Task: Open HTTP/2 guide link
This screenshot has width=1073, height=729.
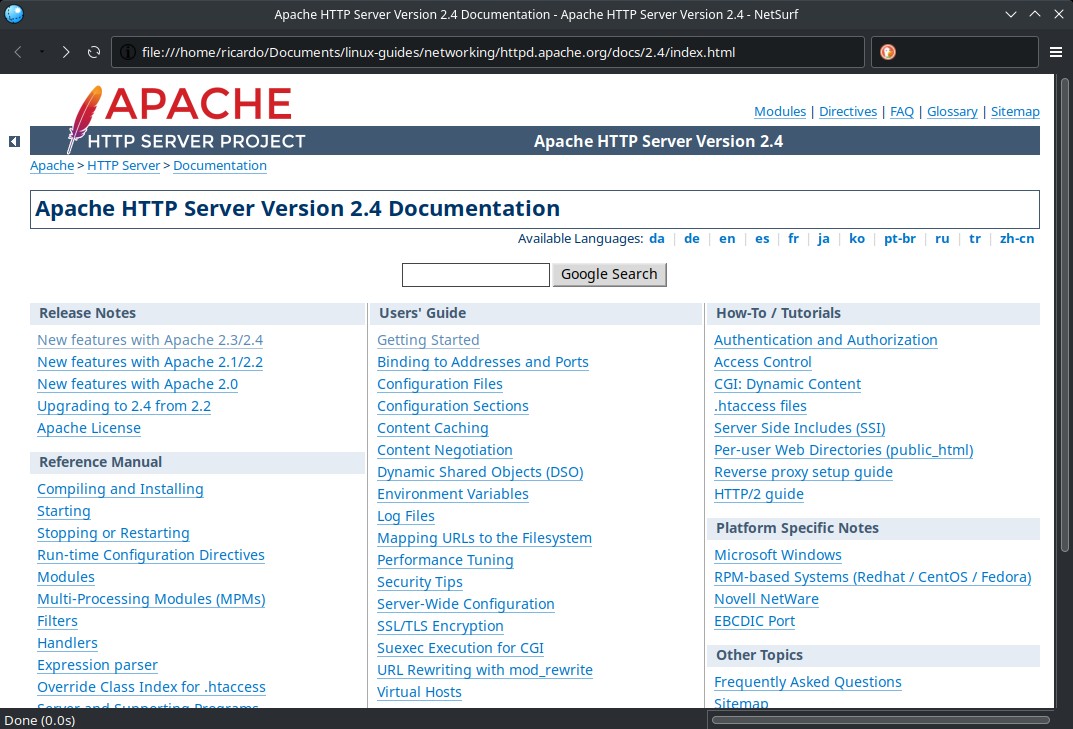Action: pyautogui.click(x=759, y=494)
